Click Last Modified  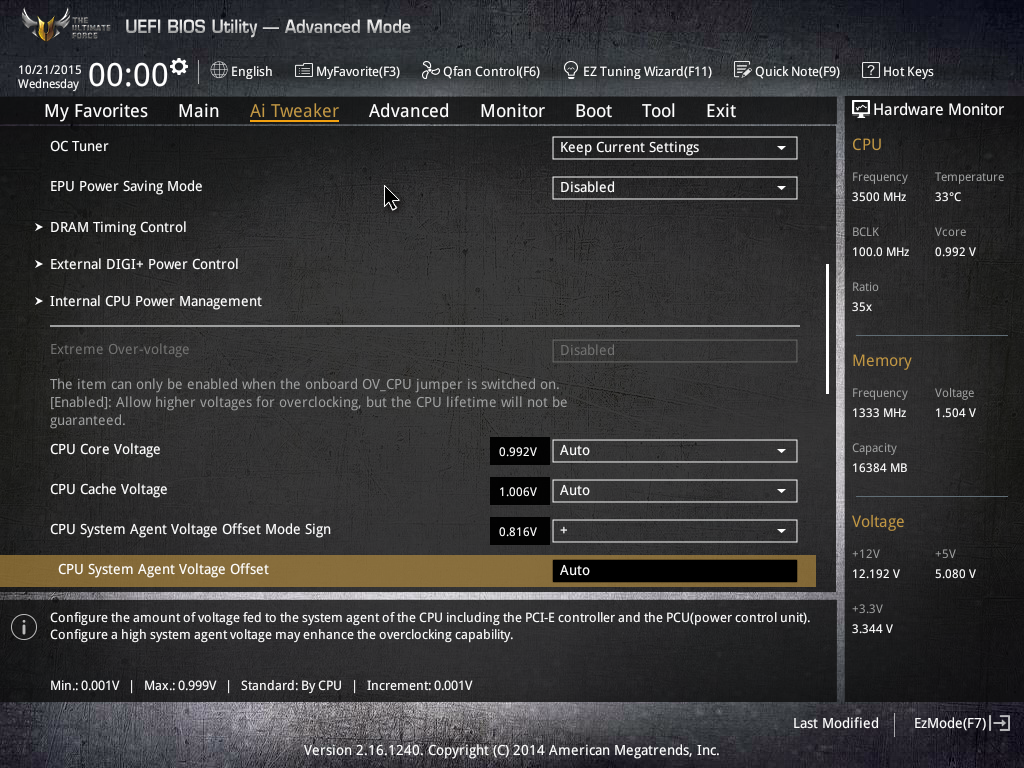[835, 723]
